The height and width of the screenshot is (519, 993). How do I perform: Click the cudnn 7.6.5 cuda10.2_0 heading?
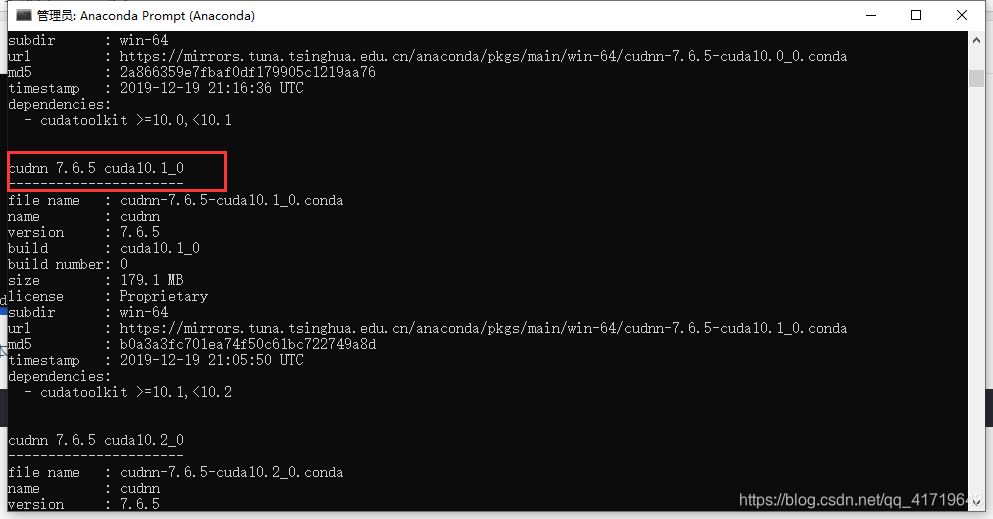[96, 440]
